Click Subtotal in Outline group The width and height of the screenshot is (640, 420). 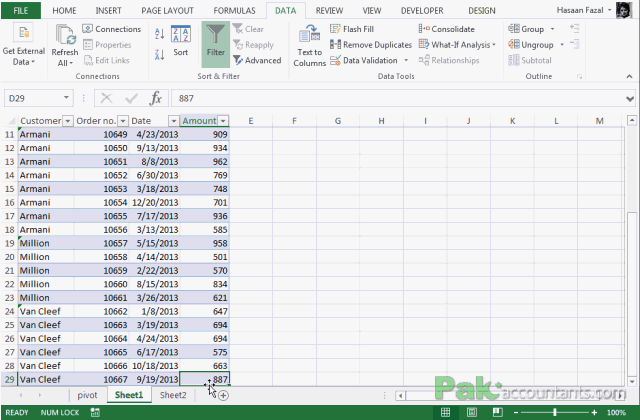point(530,60)
